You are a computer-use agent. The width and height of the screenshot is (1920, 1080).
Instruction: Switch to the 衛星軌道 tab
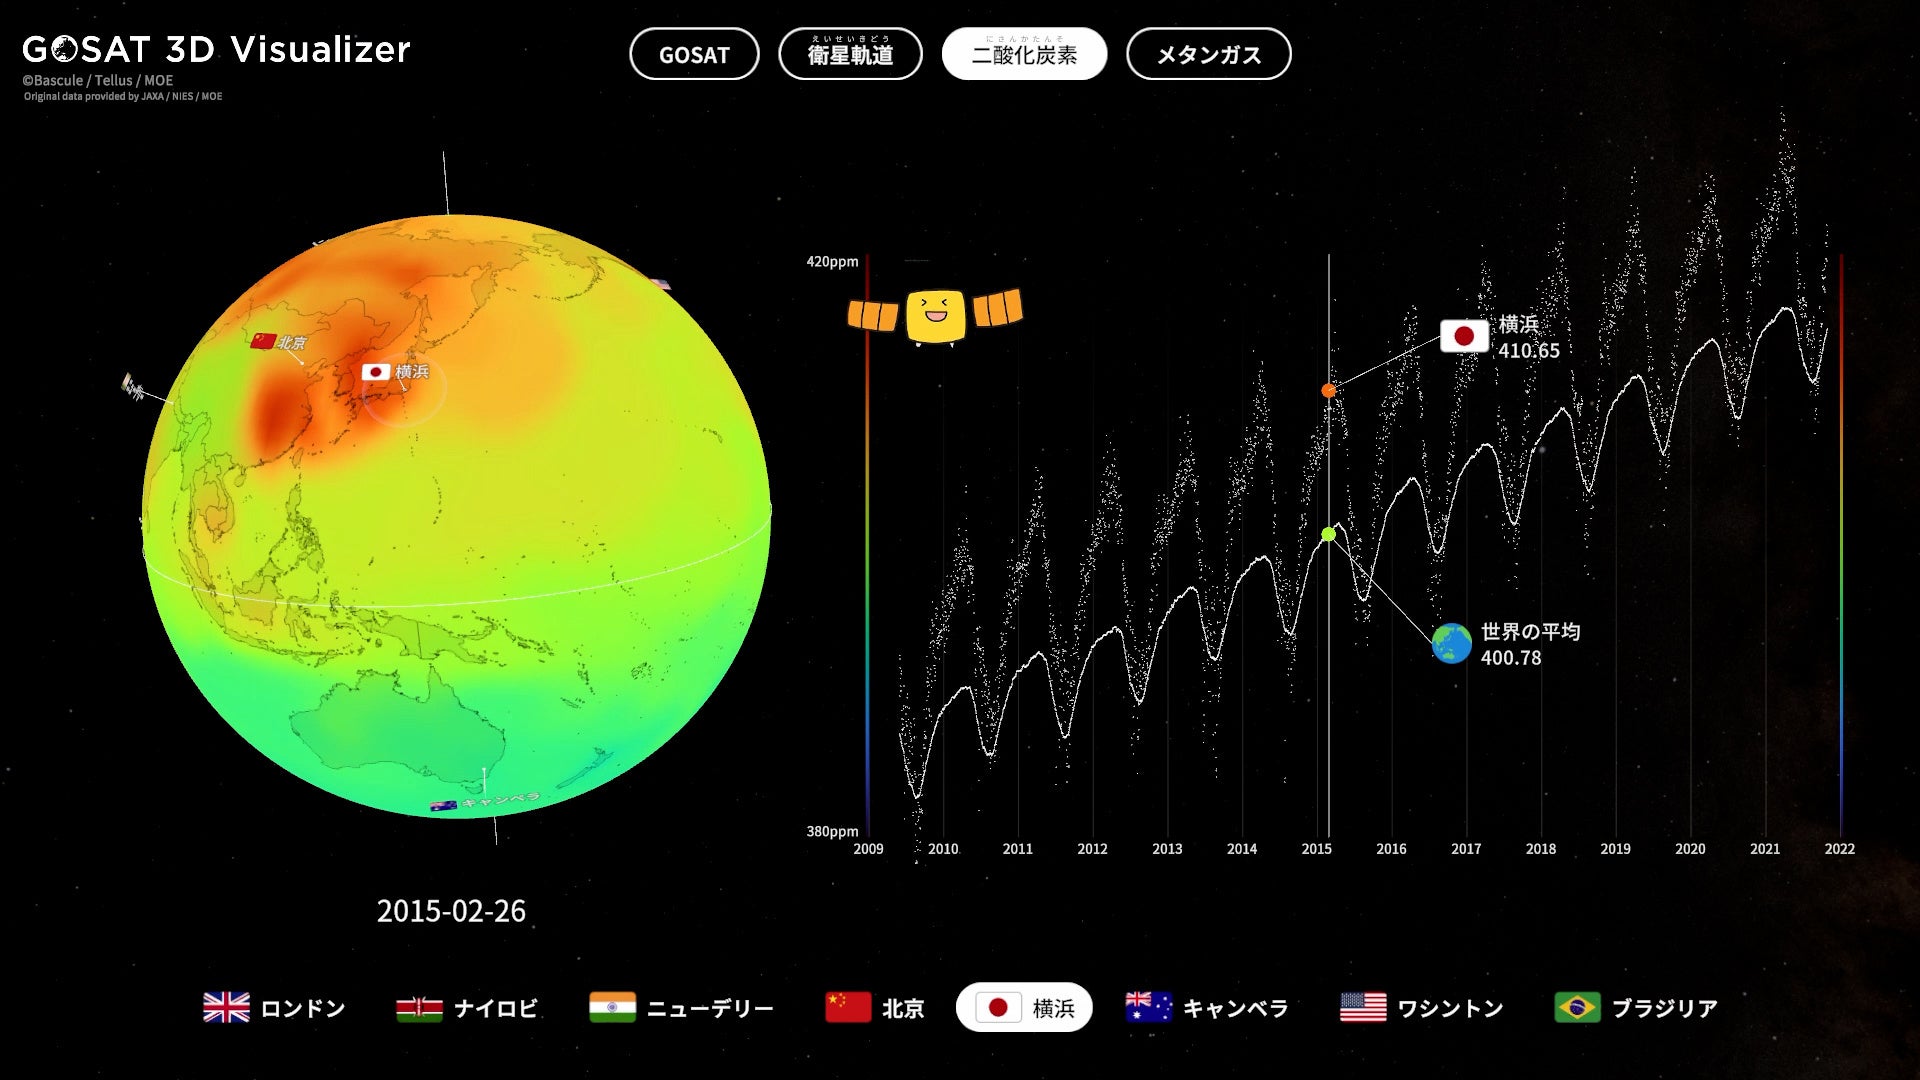coord(850,55)
